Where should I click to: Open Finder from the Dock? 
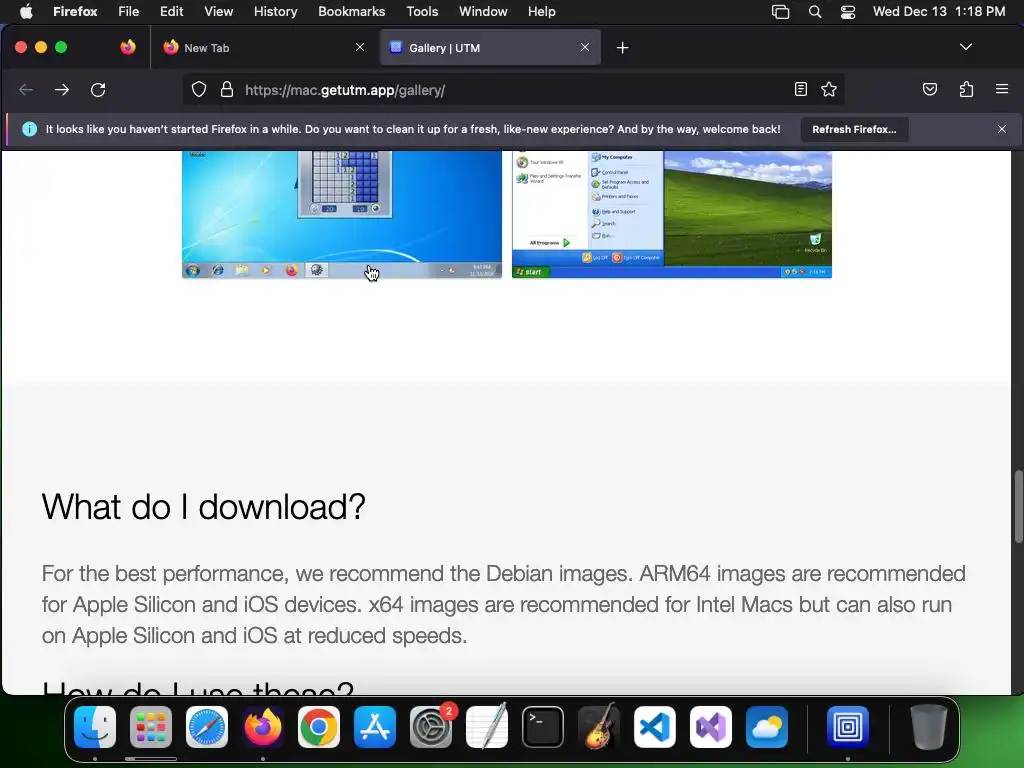coord(95,727)
